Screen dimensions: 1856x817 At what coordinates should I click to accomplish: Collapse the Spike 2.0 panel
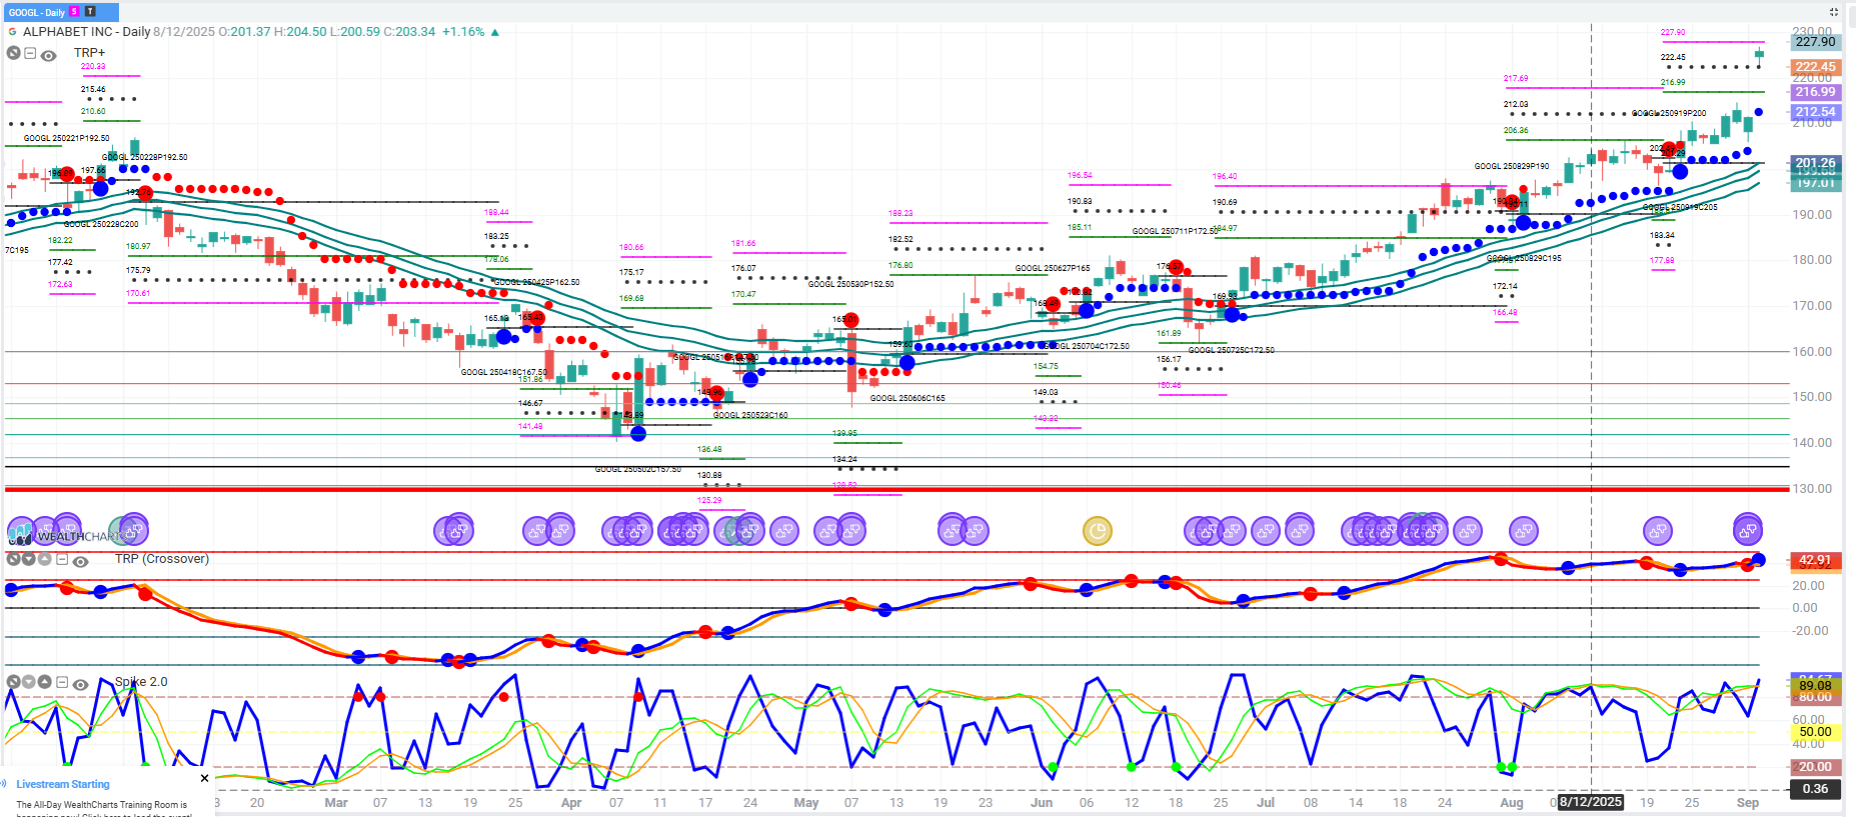62,683
